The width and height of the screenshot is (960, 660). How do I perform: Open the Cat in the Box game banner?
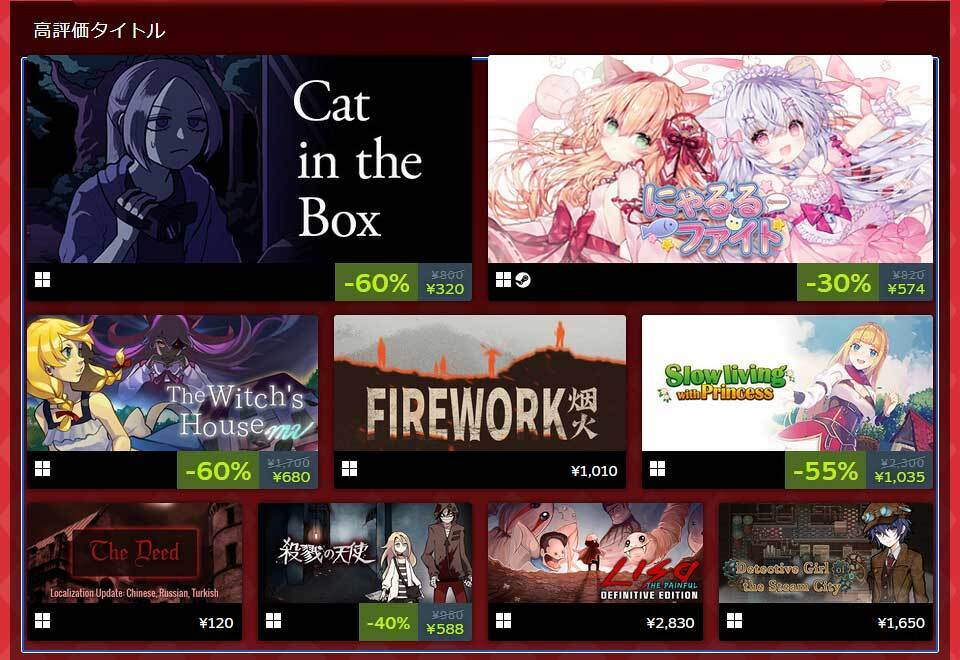click(x=249, y=159)
